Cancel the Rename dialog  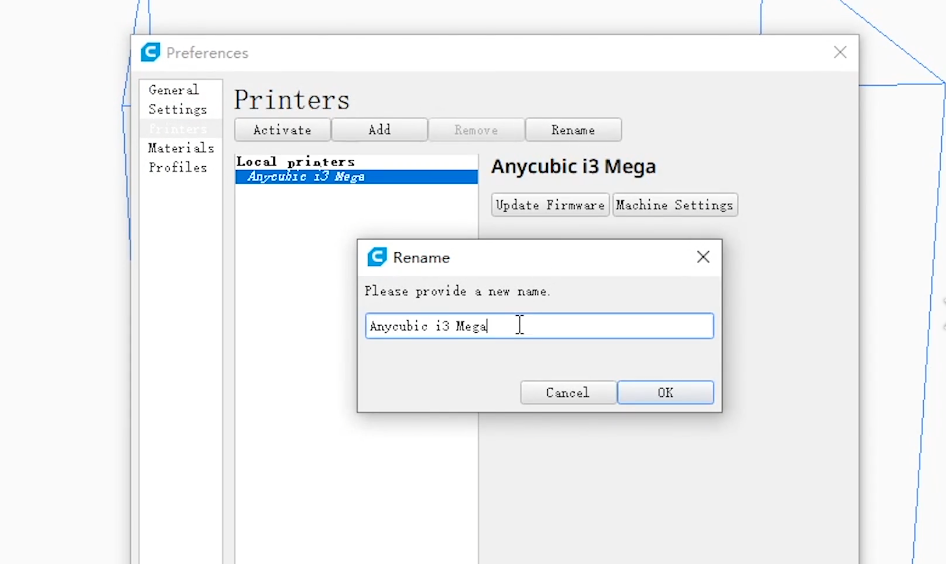tap(568, 393)
